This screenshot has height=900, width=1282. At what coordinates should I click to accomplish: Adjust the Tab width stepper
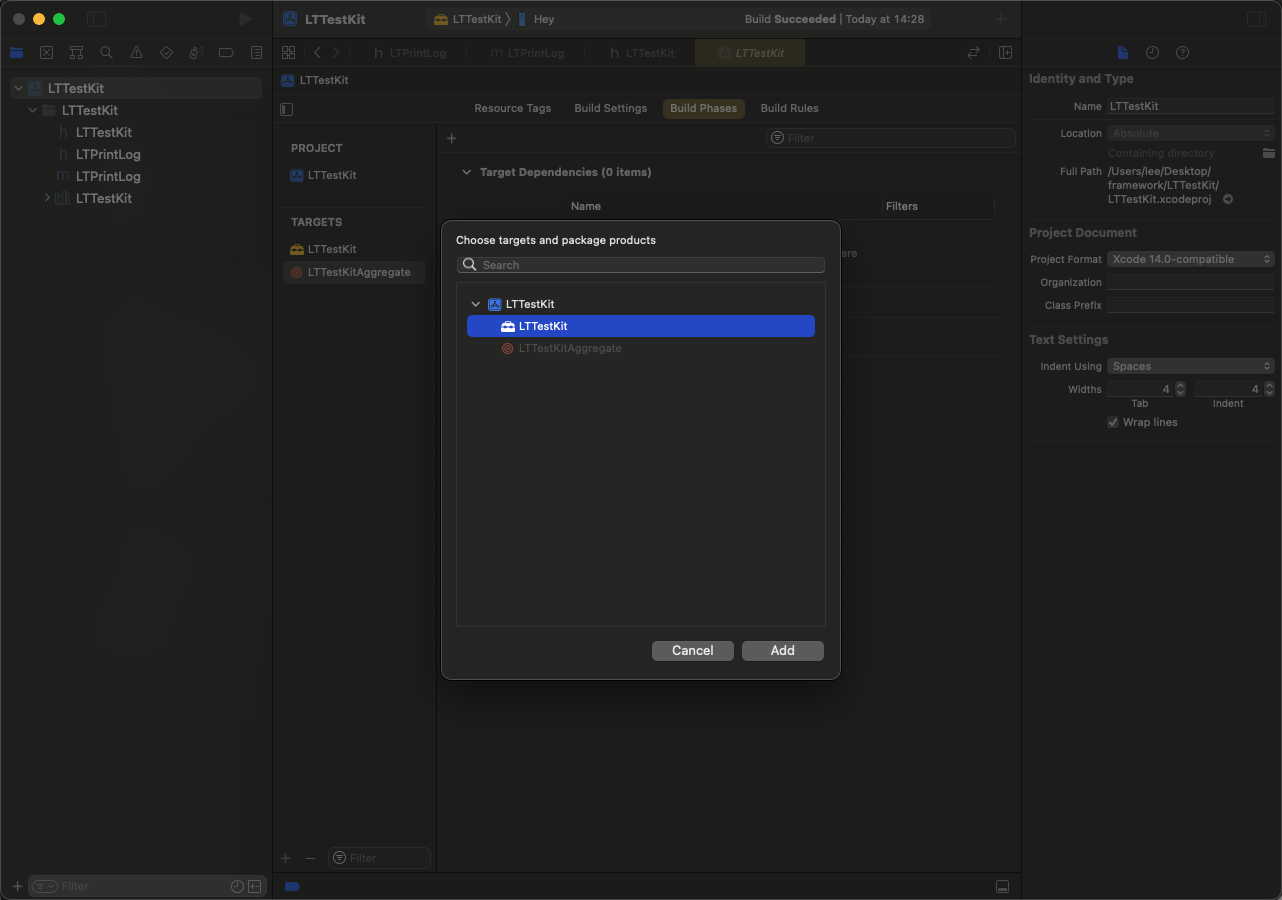pos(1180,389)
